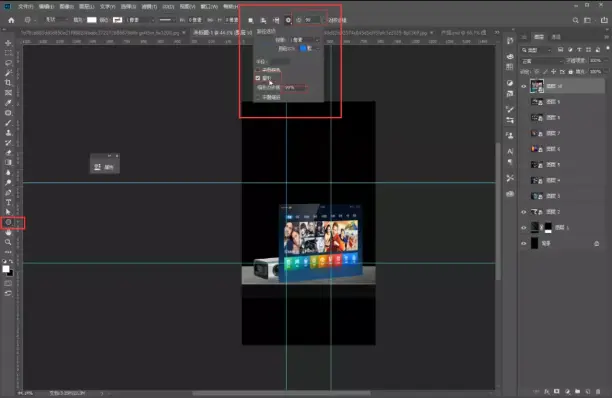Open the 文件 menu

click(26, 7)
